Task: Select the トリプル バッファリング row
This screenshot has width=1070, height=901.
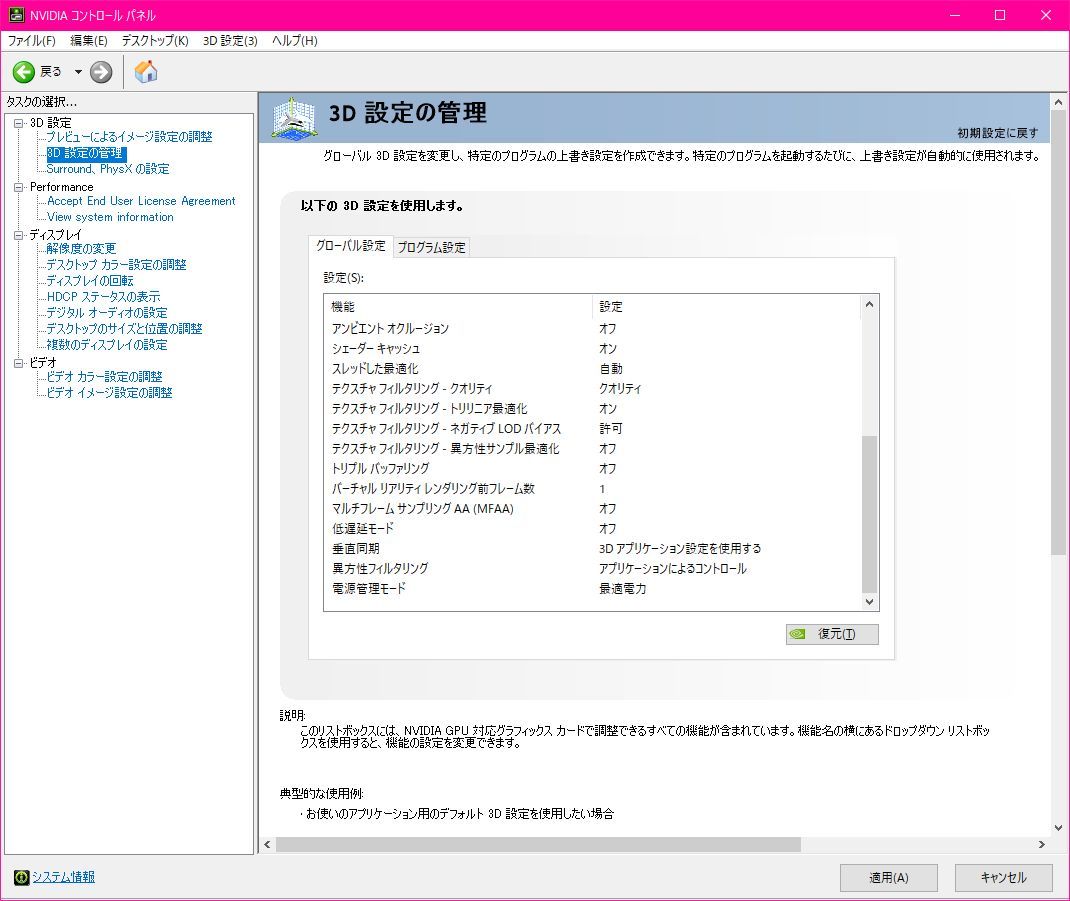Action: (x=592, y=468)
